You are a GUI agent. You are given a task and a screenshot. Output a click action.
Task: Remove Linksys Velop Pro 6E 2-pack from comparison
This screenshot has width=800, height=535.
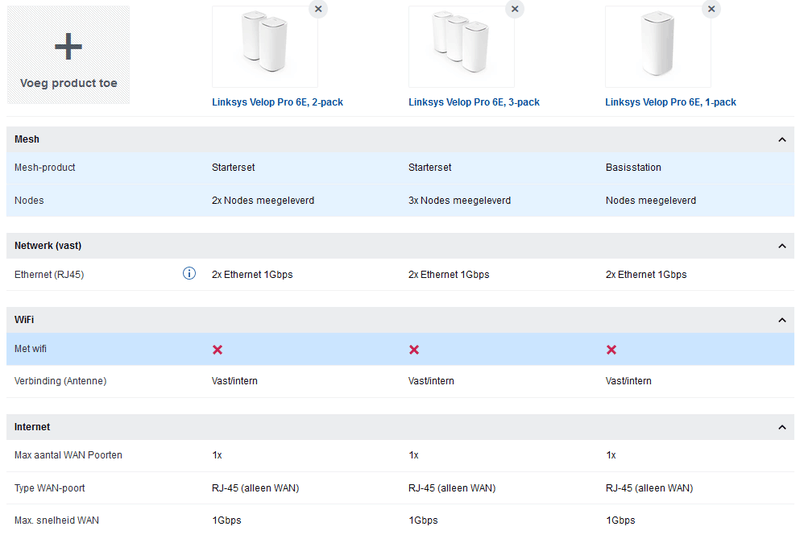point(318,9)
